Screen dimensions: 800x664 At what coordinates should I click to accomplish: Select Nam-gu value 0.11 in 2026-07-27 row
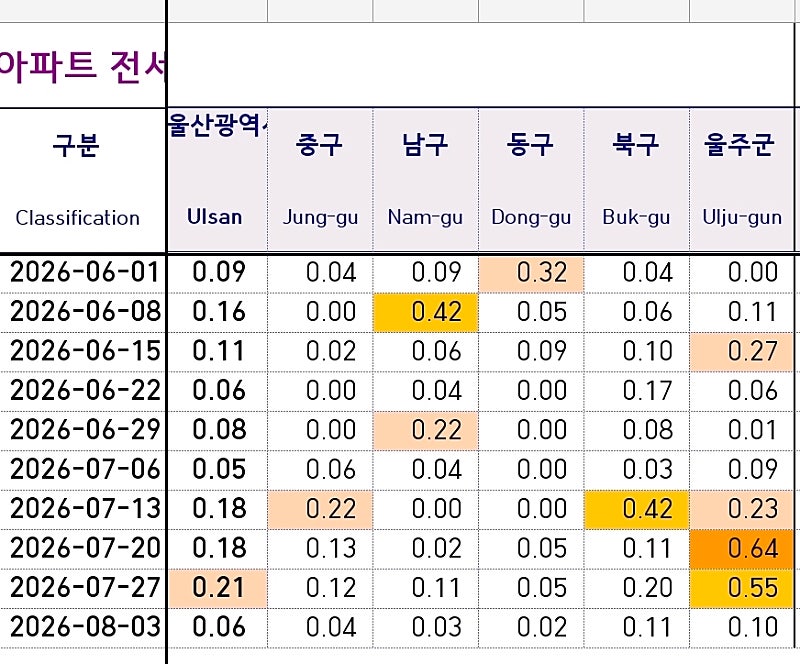426,588
